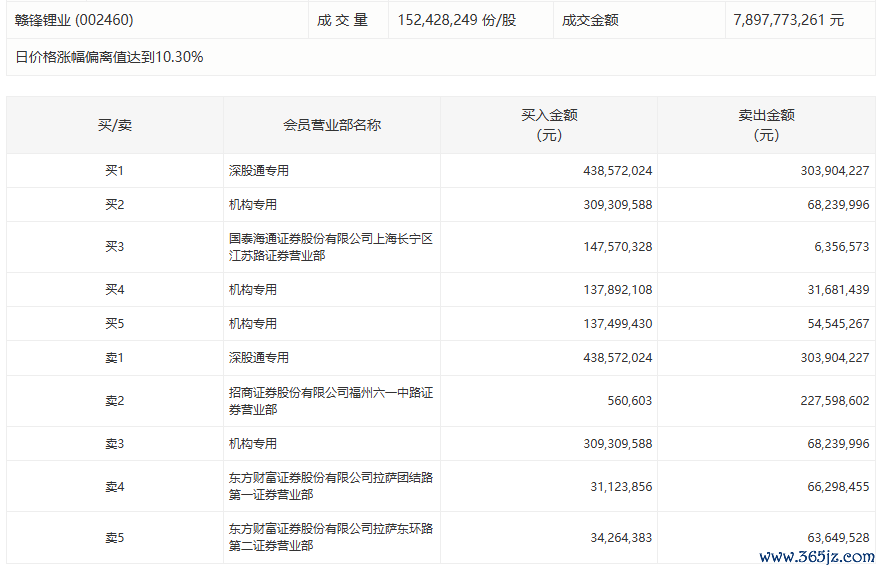This screenshot has width=882, height=572.
Task: Select sell amount 31,681,439
Action: tap(838, 290)
